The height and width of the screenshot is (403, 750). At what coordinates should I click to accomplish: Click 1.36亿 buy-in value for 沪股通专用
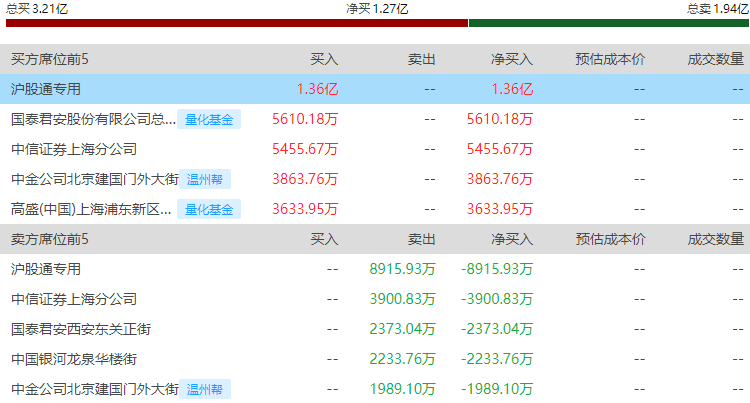click(317, 89)
